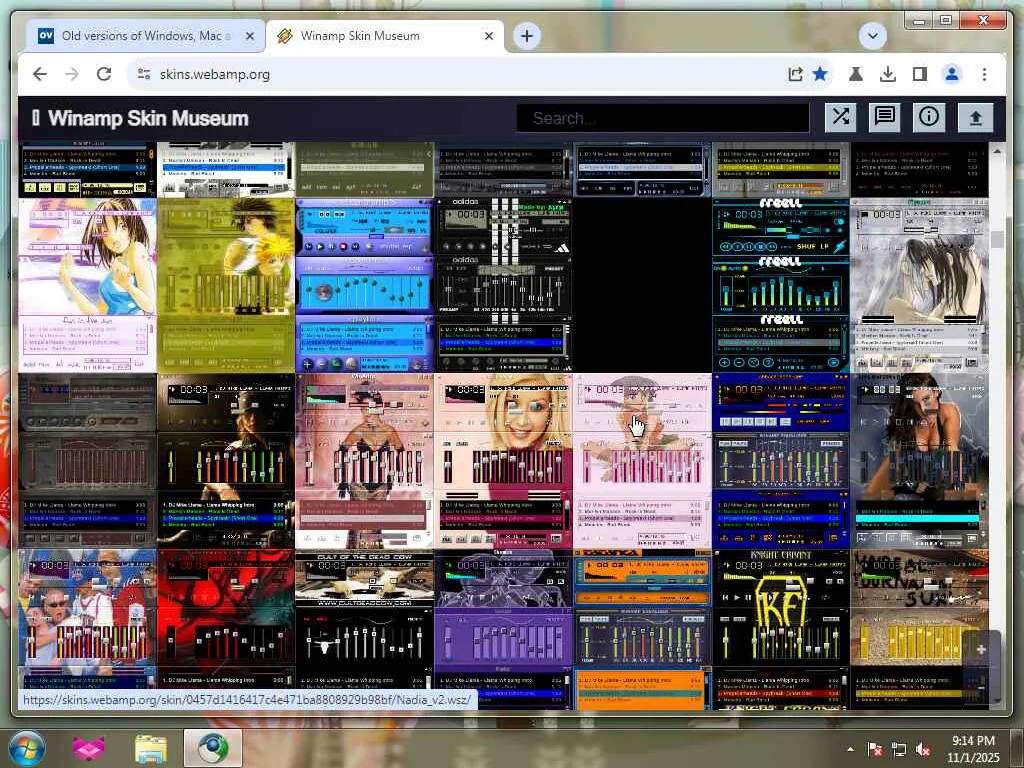The height and width of the screenshot is (768, 1024).
Task: Open the anime girl in blue top skin
Action: point(87,285)
